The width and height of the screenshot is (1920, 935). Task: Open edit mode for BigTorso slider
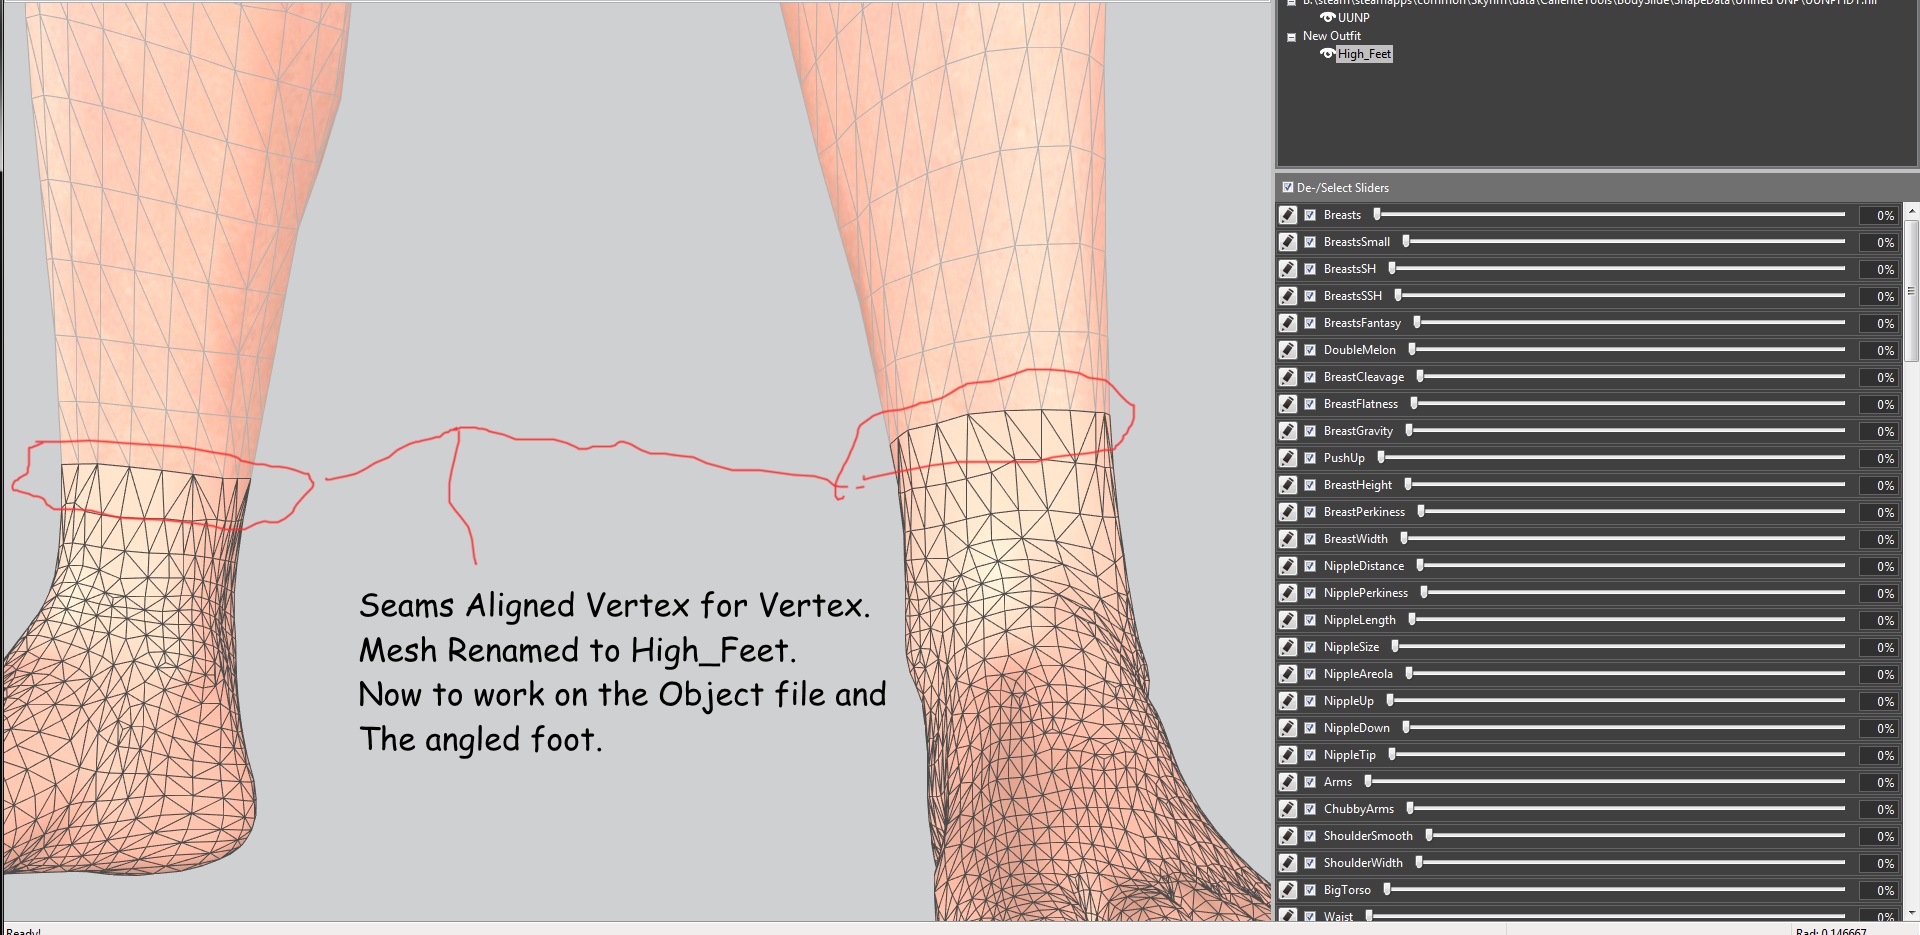point(1288,890)
